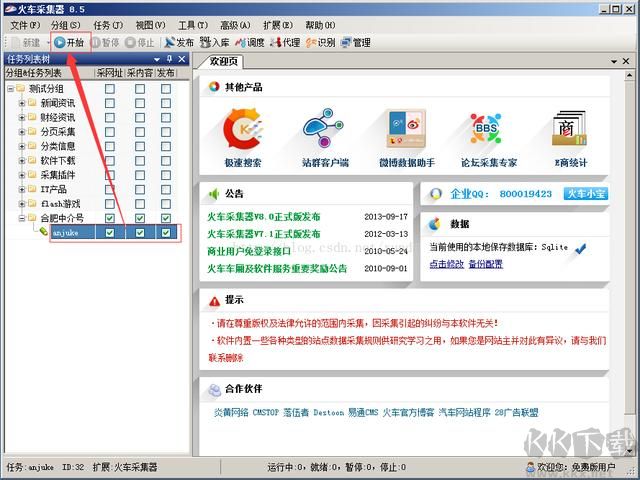Select the 欢迎页 tab
Viewport: 640px width, 480px height.
[223, 61]
